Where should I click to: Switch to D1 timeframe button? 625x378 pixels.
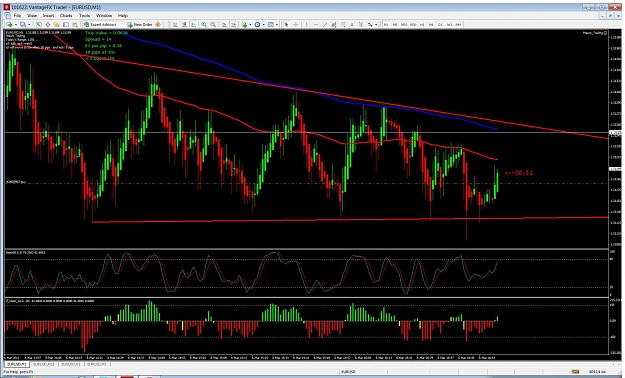coord(440,24)
